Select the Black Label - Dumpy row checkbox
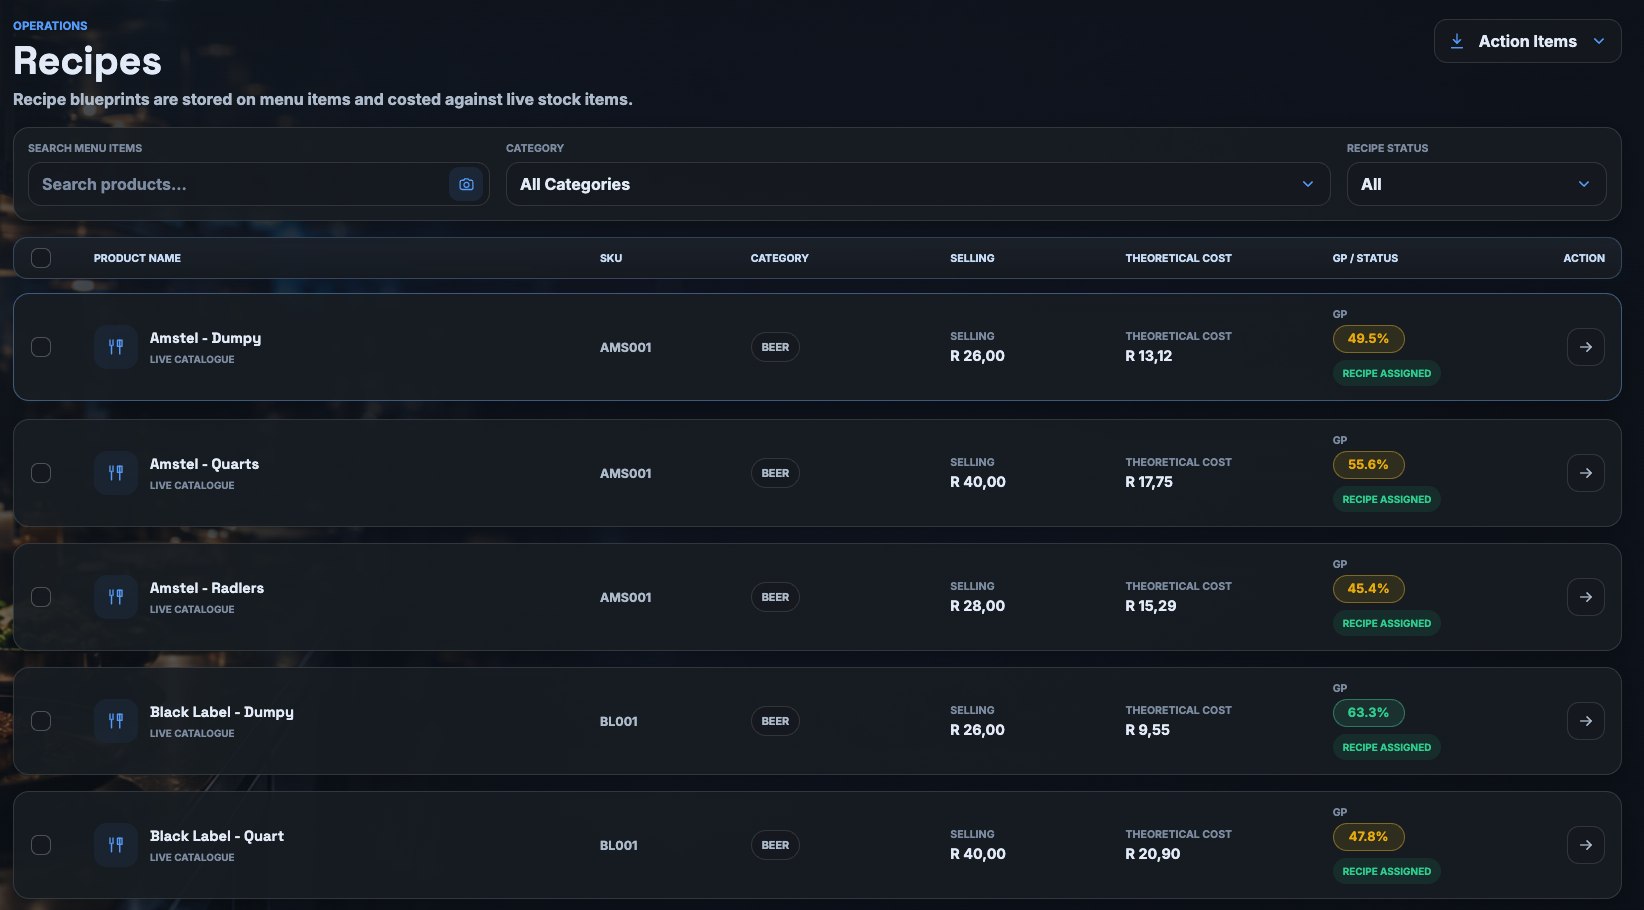This screenshot has height=910, width=1644. [x=41, y=721]
